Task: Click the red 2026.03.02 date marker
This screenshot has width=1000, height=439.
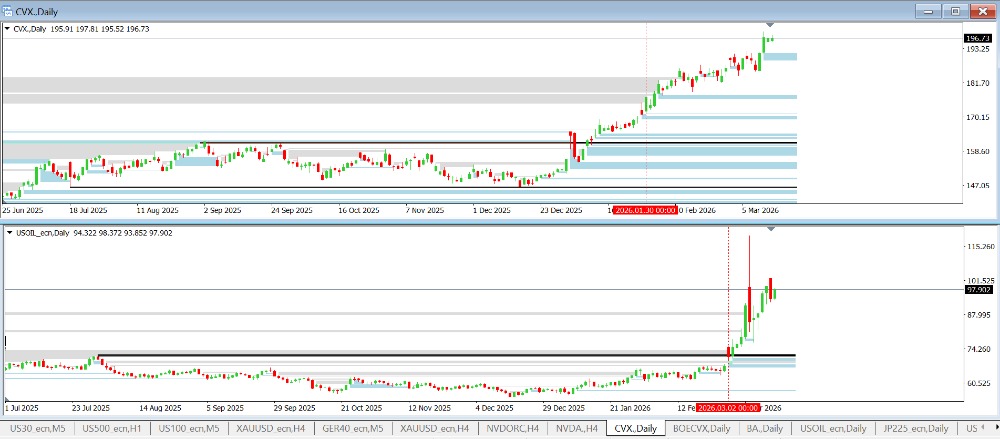Action: (727, 408)
